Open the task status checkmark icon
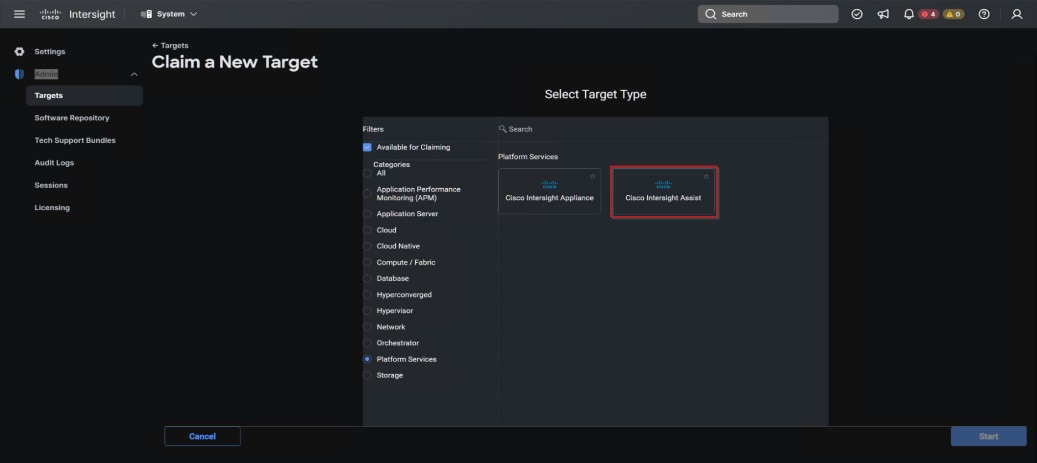 [857, 14]
